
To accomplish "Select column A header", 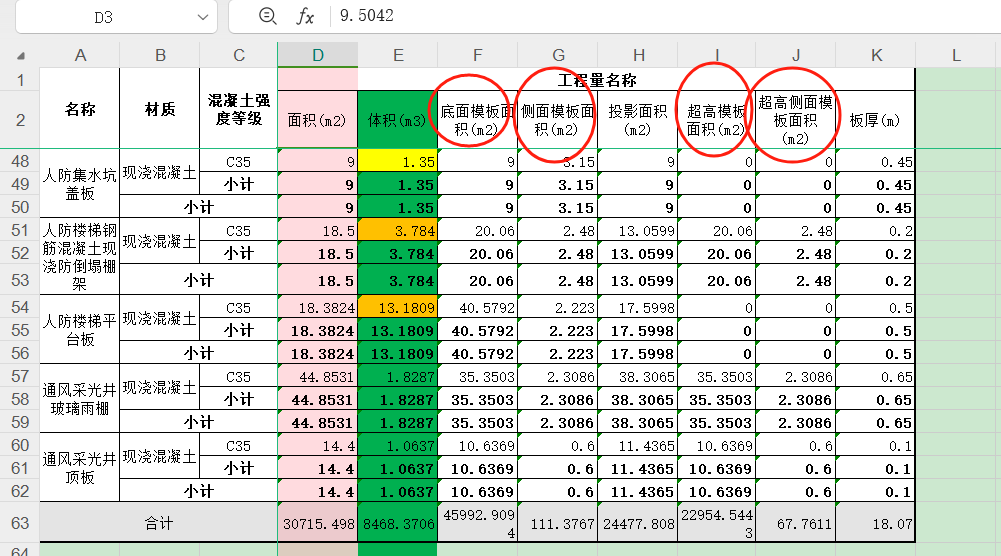I will (x=80, y=56).
